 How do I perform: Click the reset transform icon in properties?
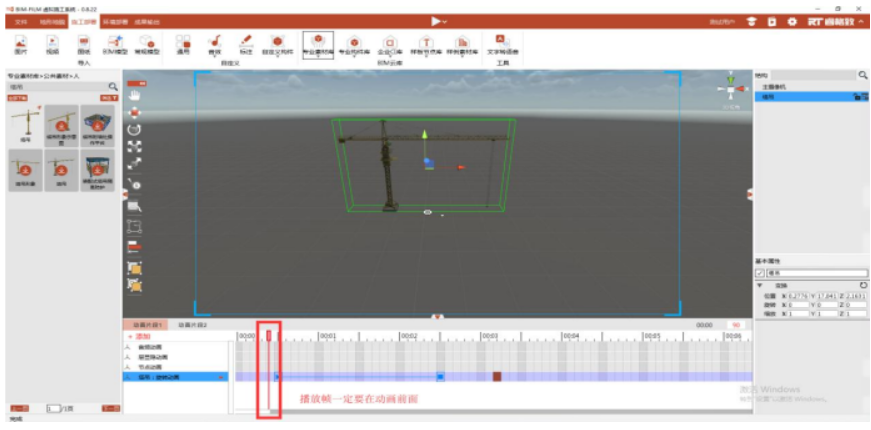(x=863, y=284)
